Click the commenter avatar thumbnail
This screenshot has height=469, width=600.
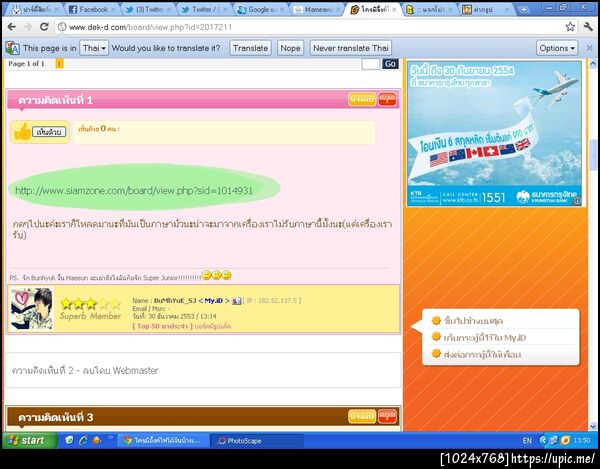click(x=32, y=309)
